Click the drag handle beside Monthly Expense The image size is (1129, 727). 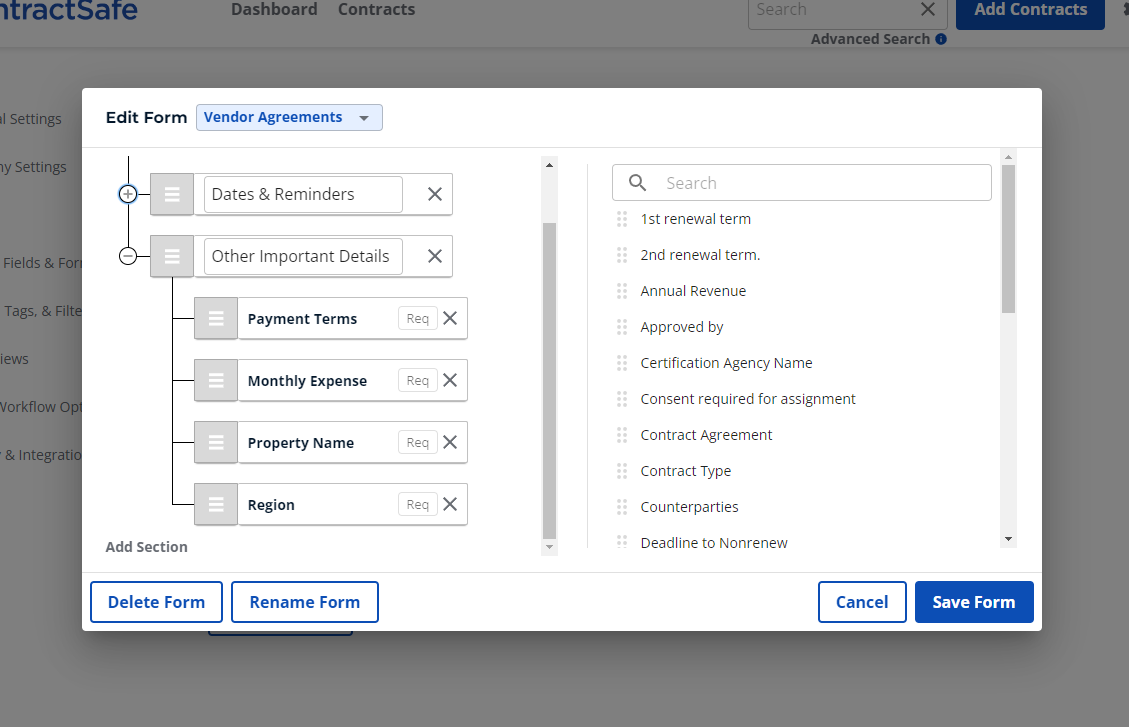(x=215, y=380)
